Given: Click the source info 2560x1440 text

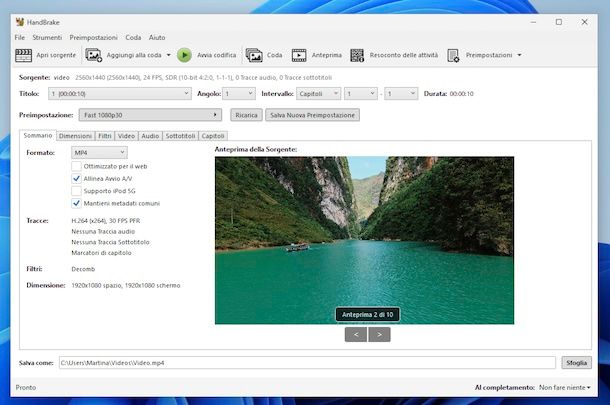Looking at the screenshot, I should click(203, 77).
